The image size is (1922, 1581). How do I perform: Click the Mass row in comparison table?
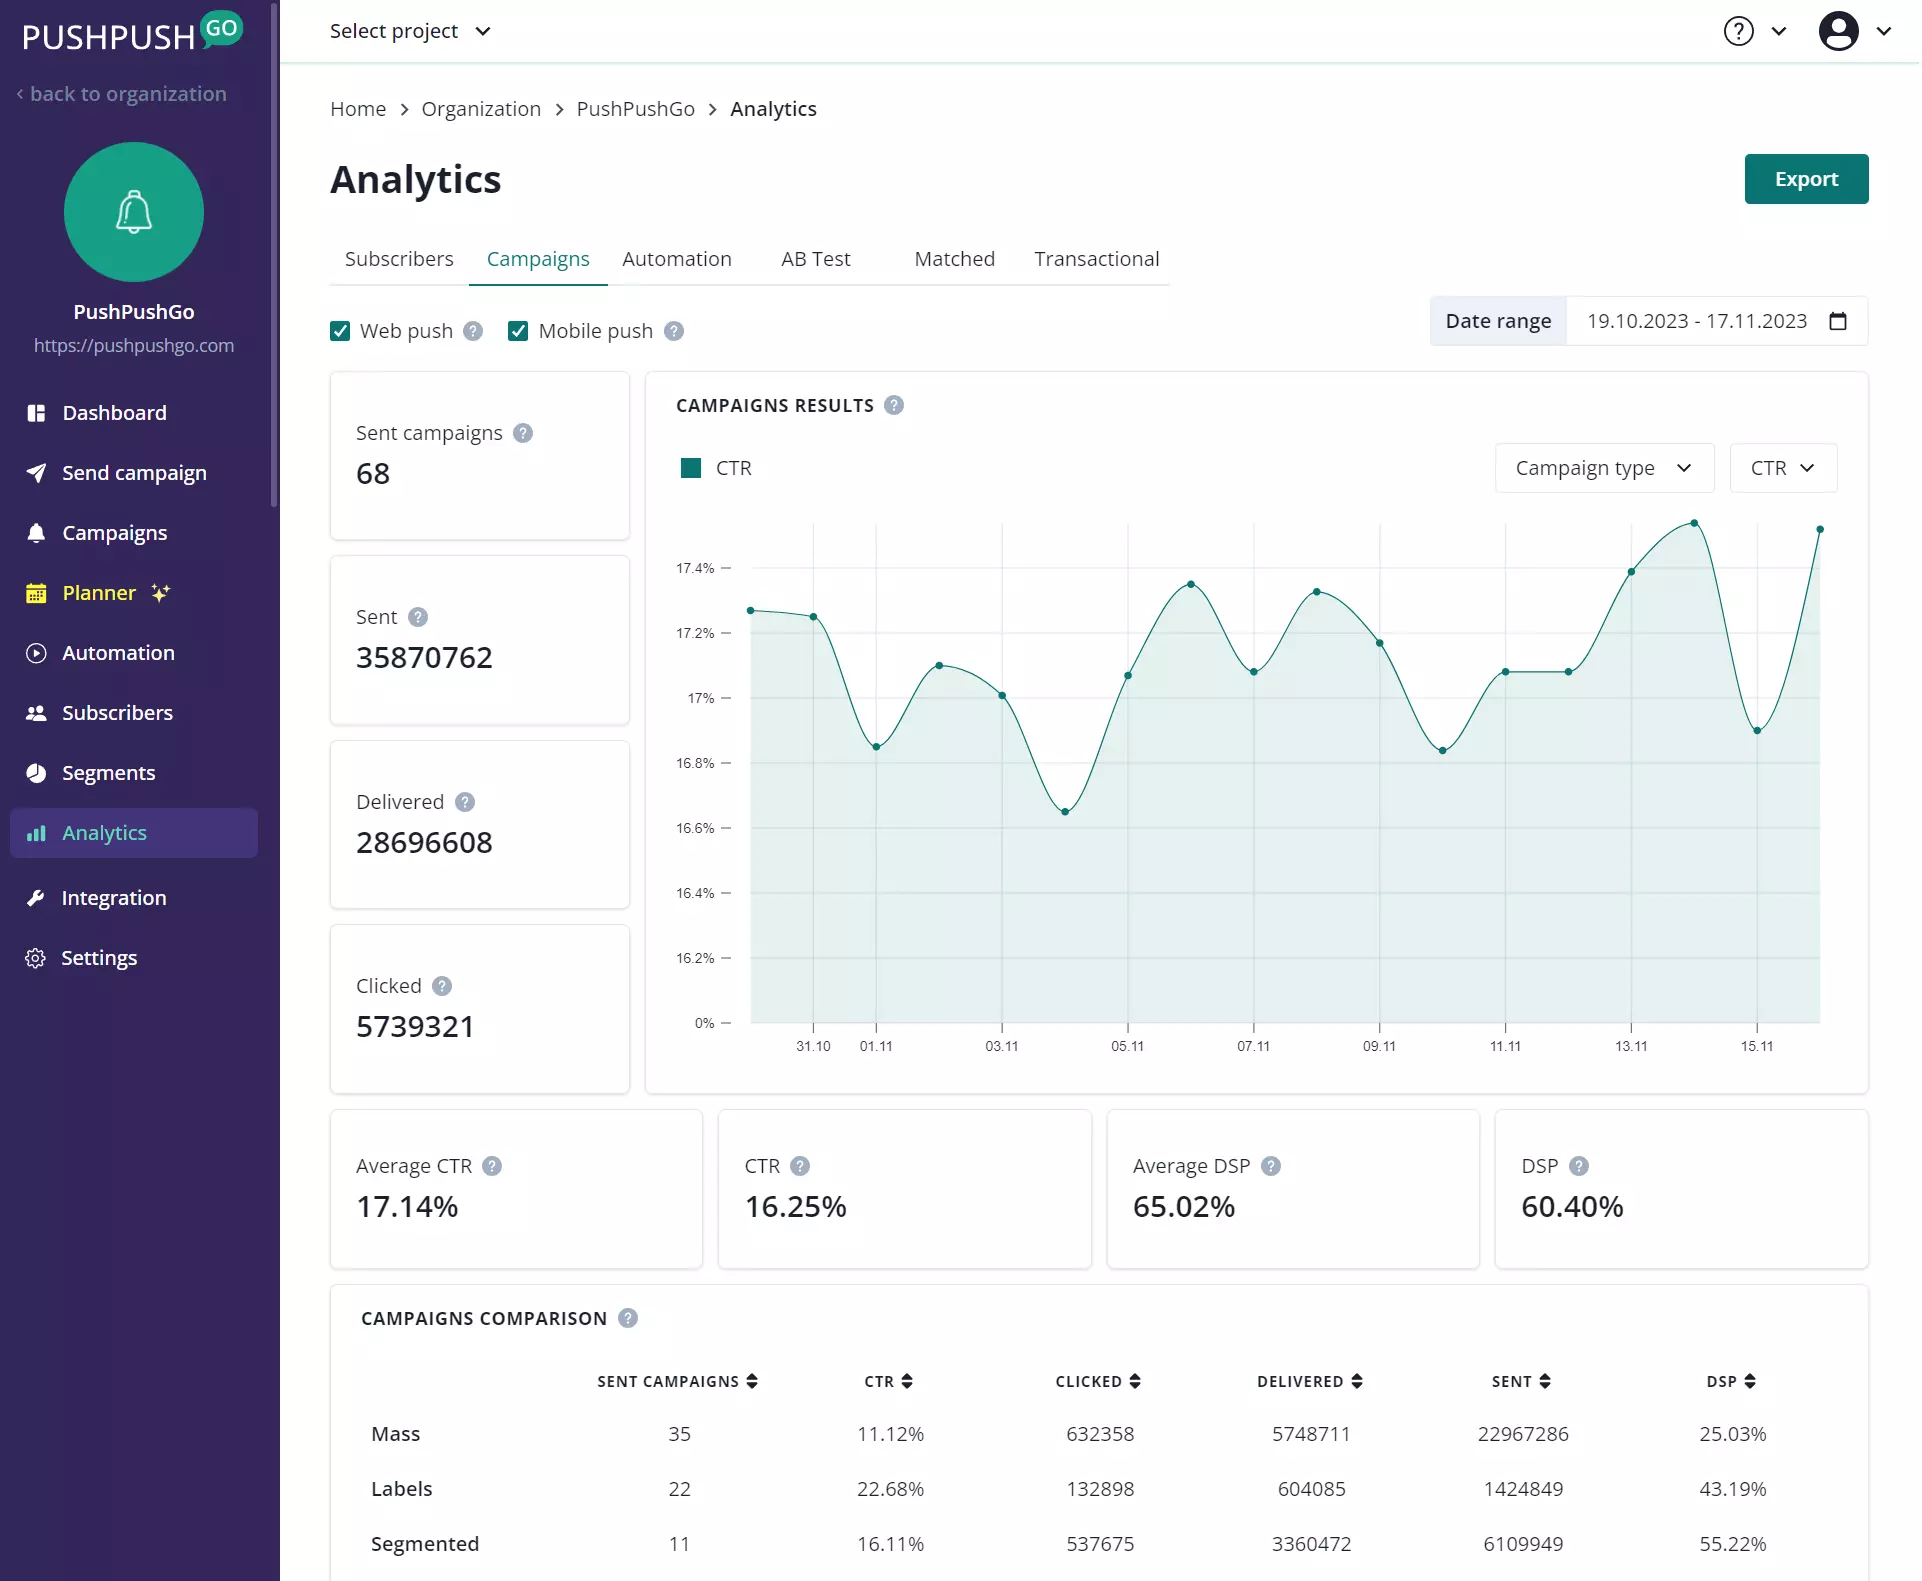[1099, 1434]
